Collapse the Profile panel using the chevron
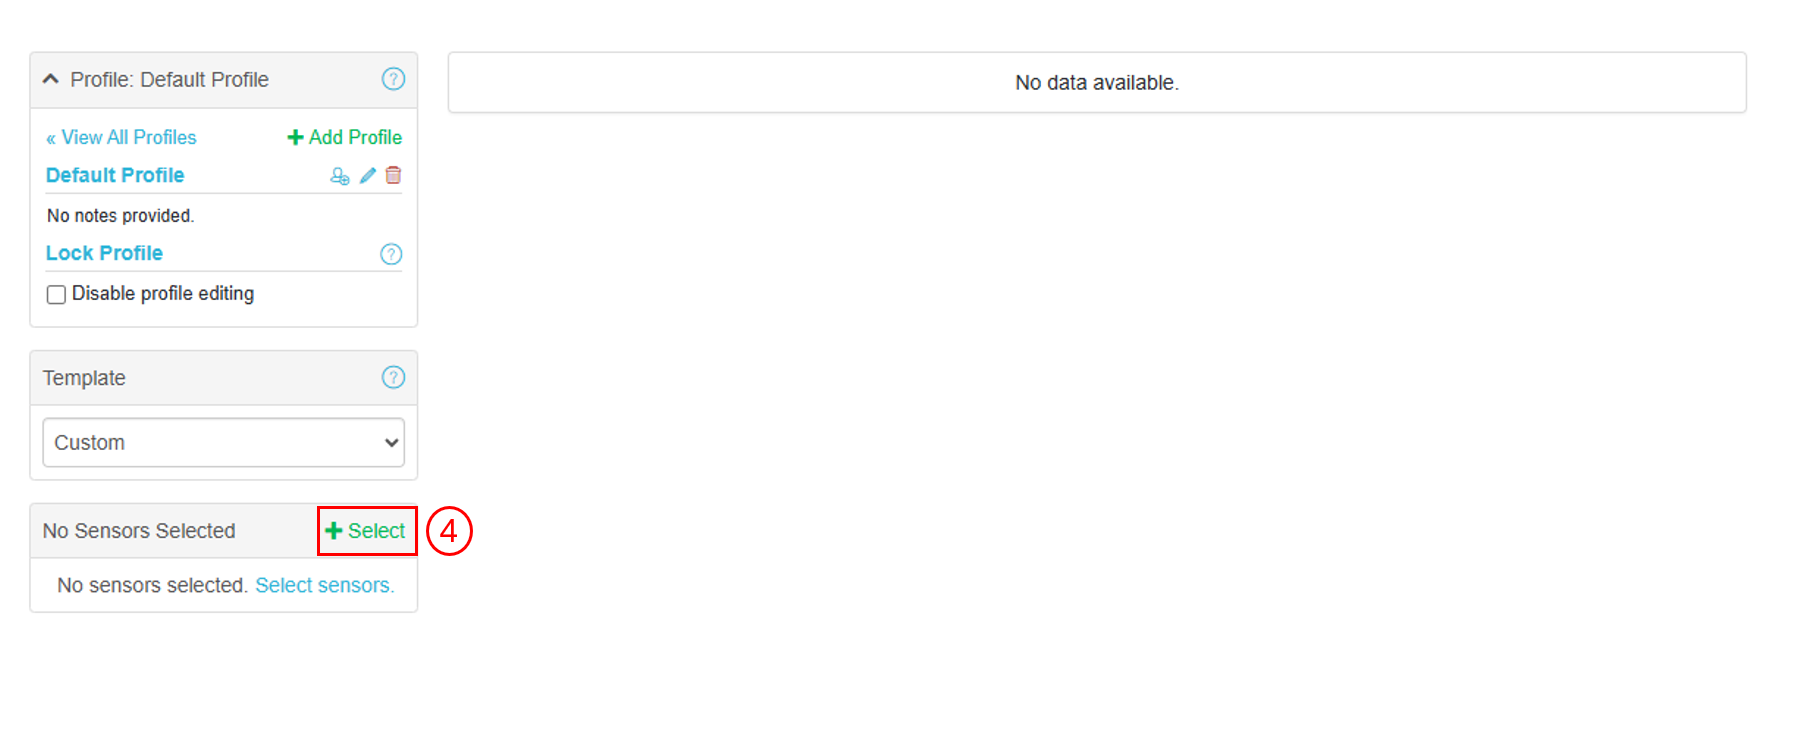 pos(51,79)
